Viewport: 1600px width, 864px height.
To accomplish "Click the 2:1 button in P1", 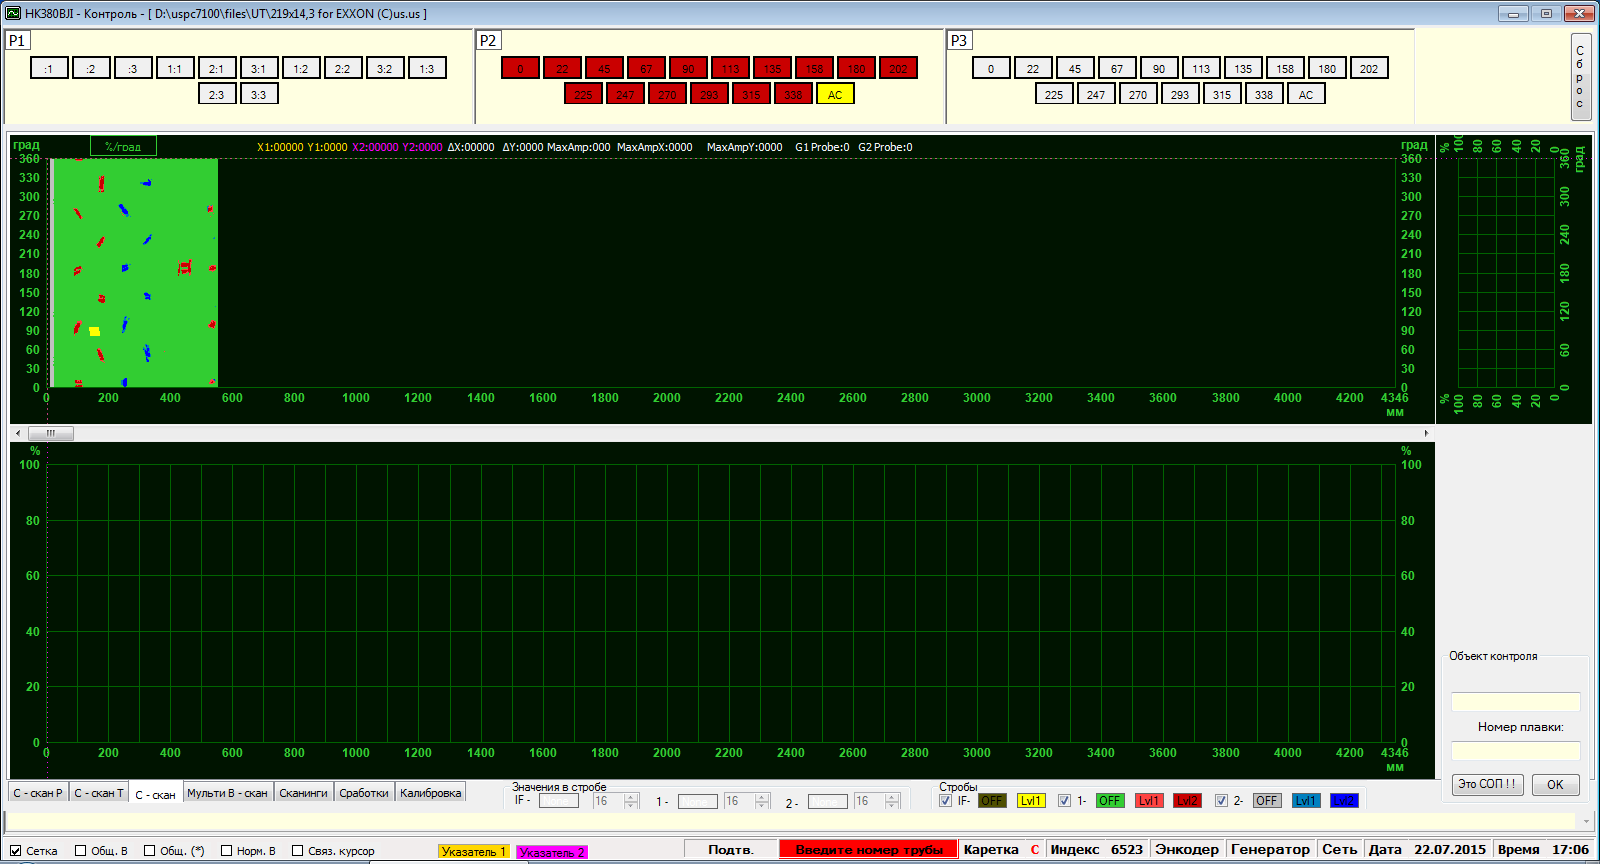I will pyautogui.click(x=217, y=68).
